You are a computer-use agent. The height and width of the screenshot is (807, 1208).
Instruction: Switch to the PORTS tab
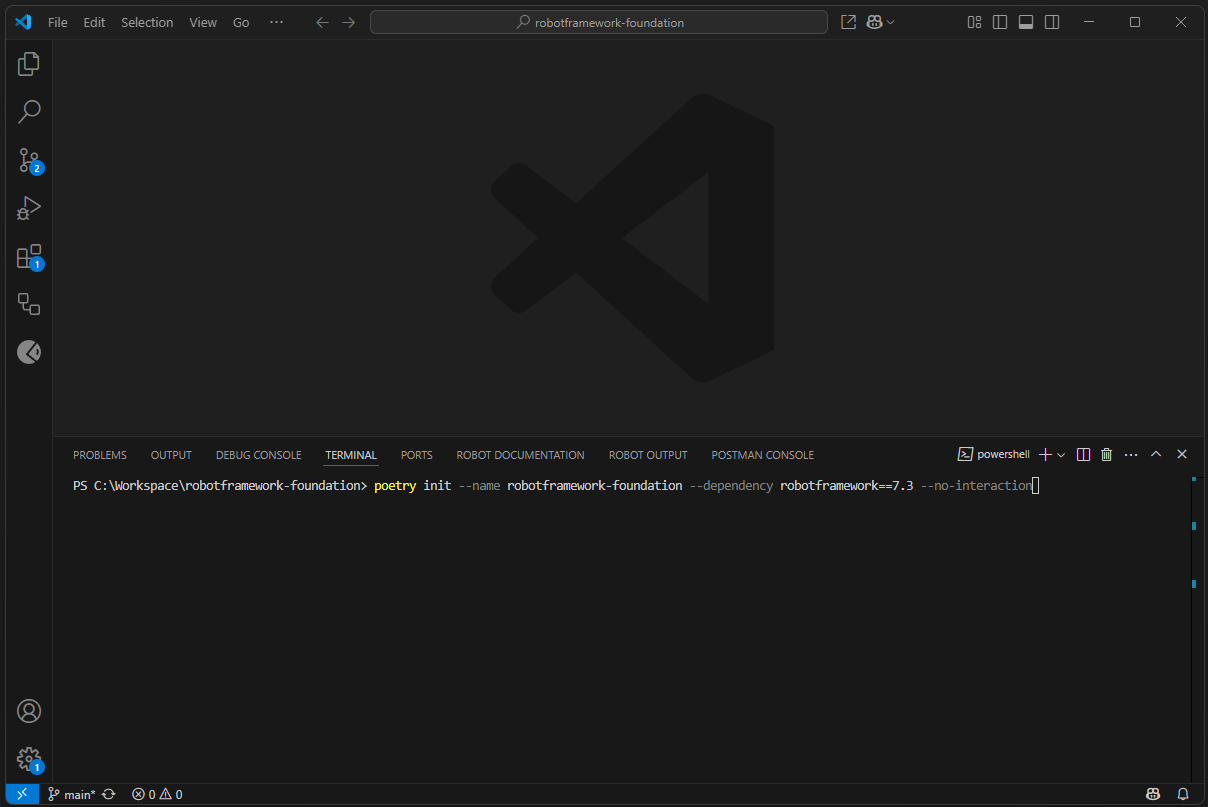417,455
